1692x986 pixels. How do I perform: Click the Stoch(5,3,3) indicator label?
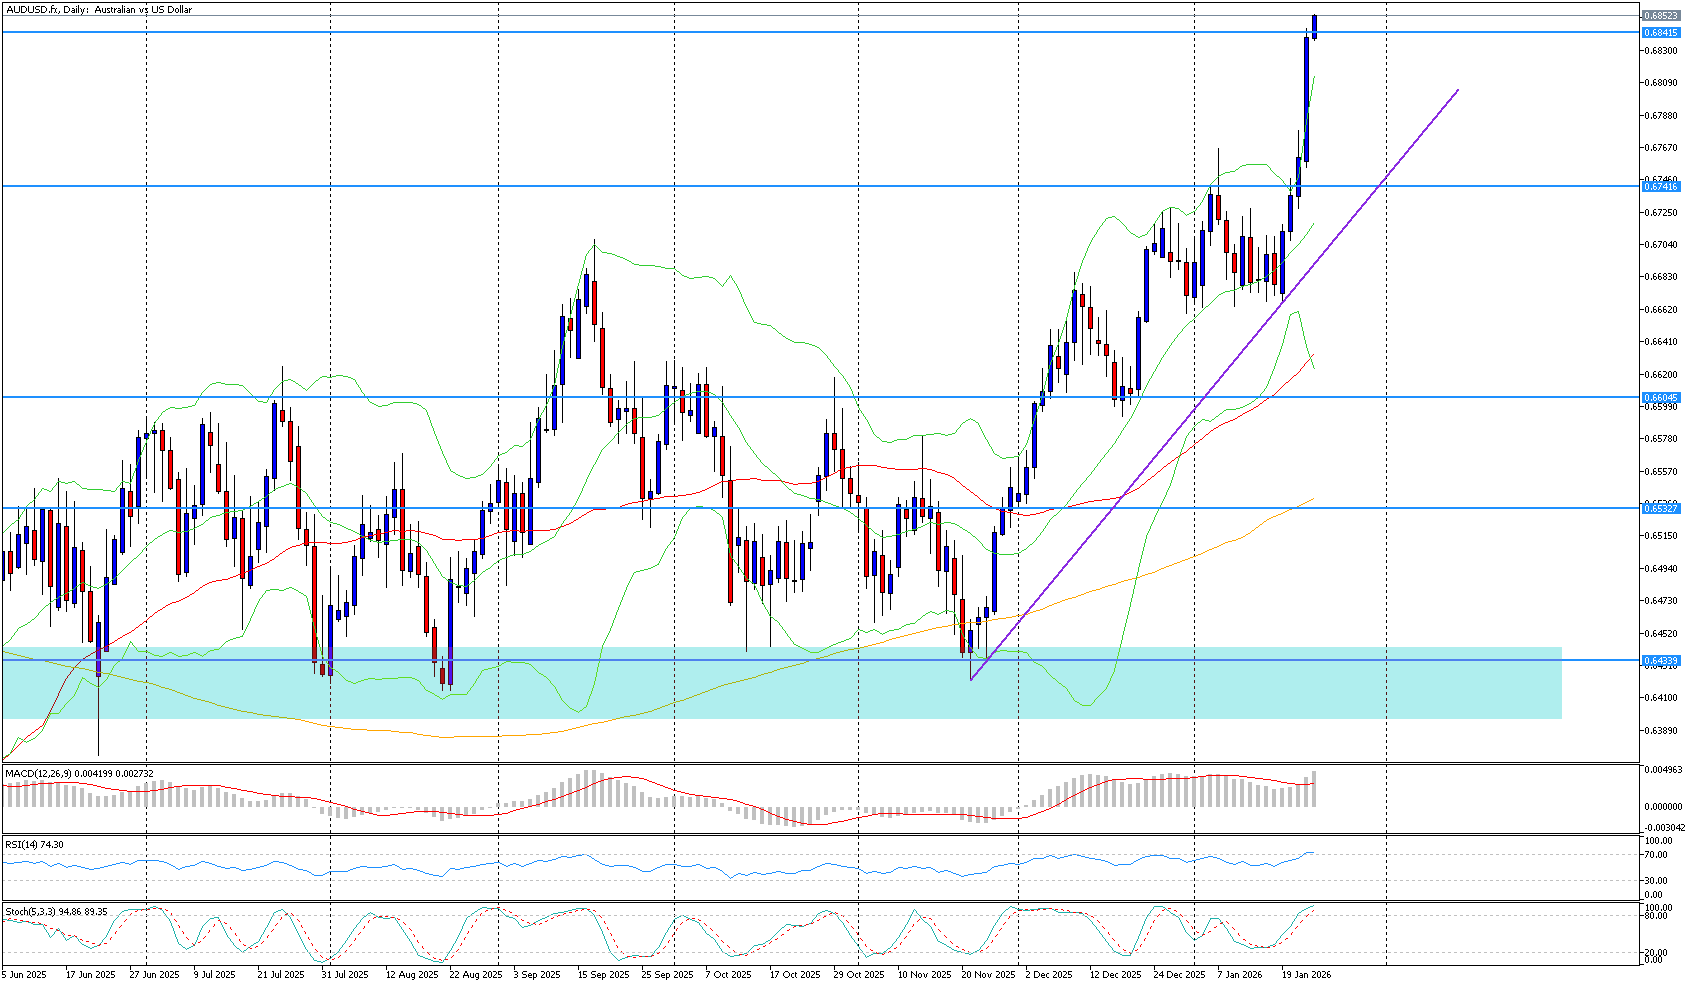56,912
